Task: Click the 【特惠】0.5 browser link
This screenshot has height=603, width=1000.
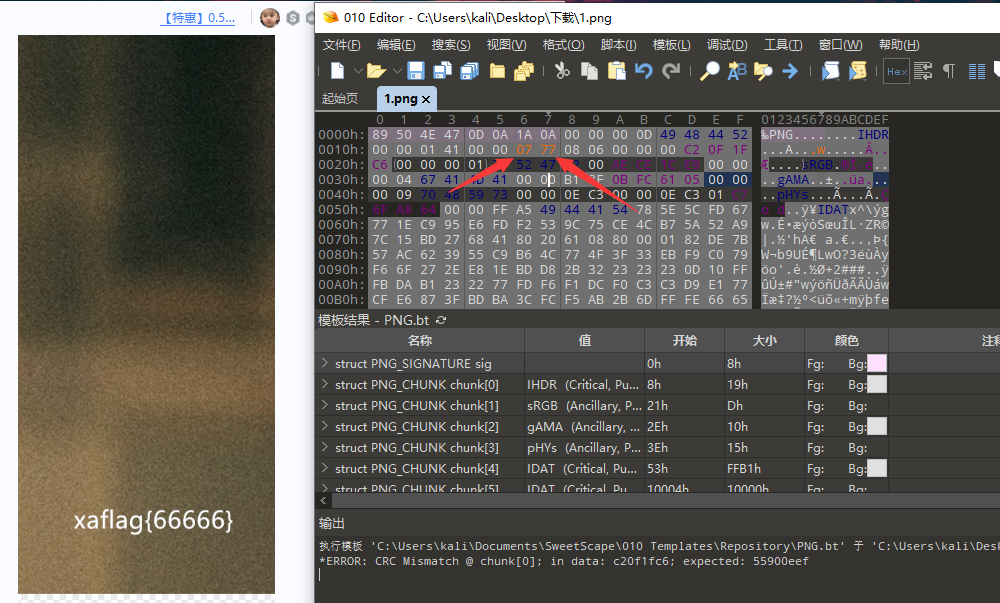Action: pos(197,16)
